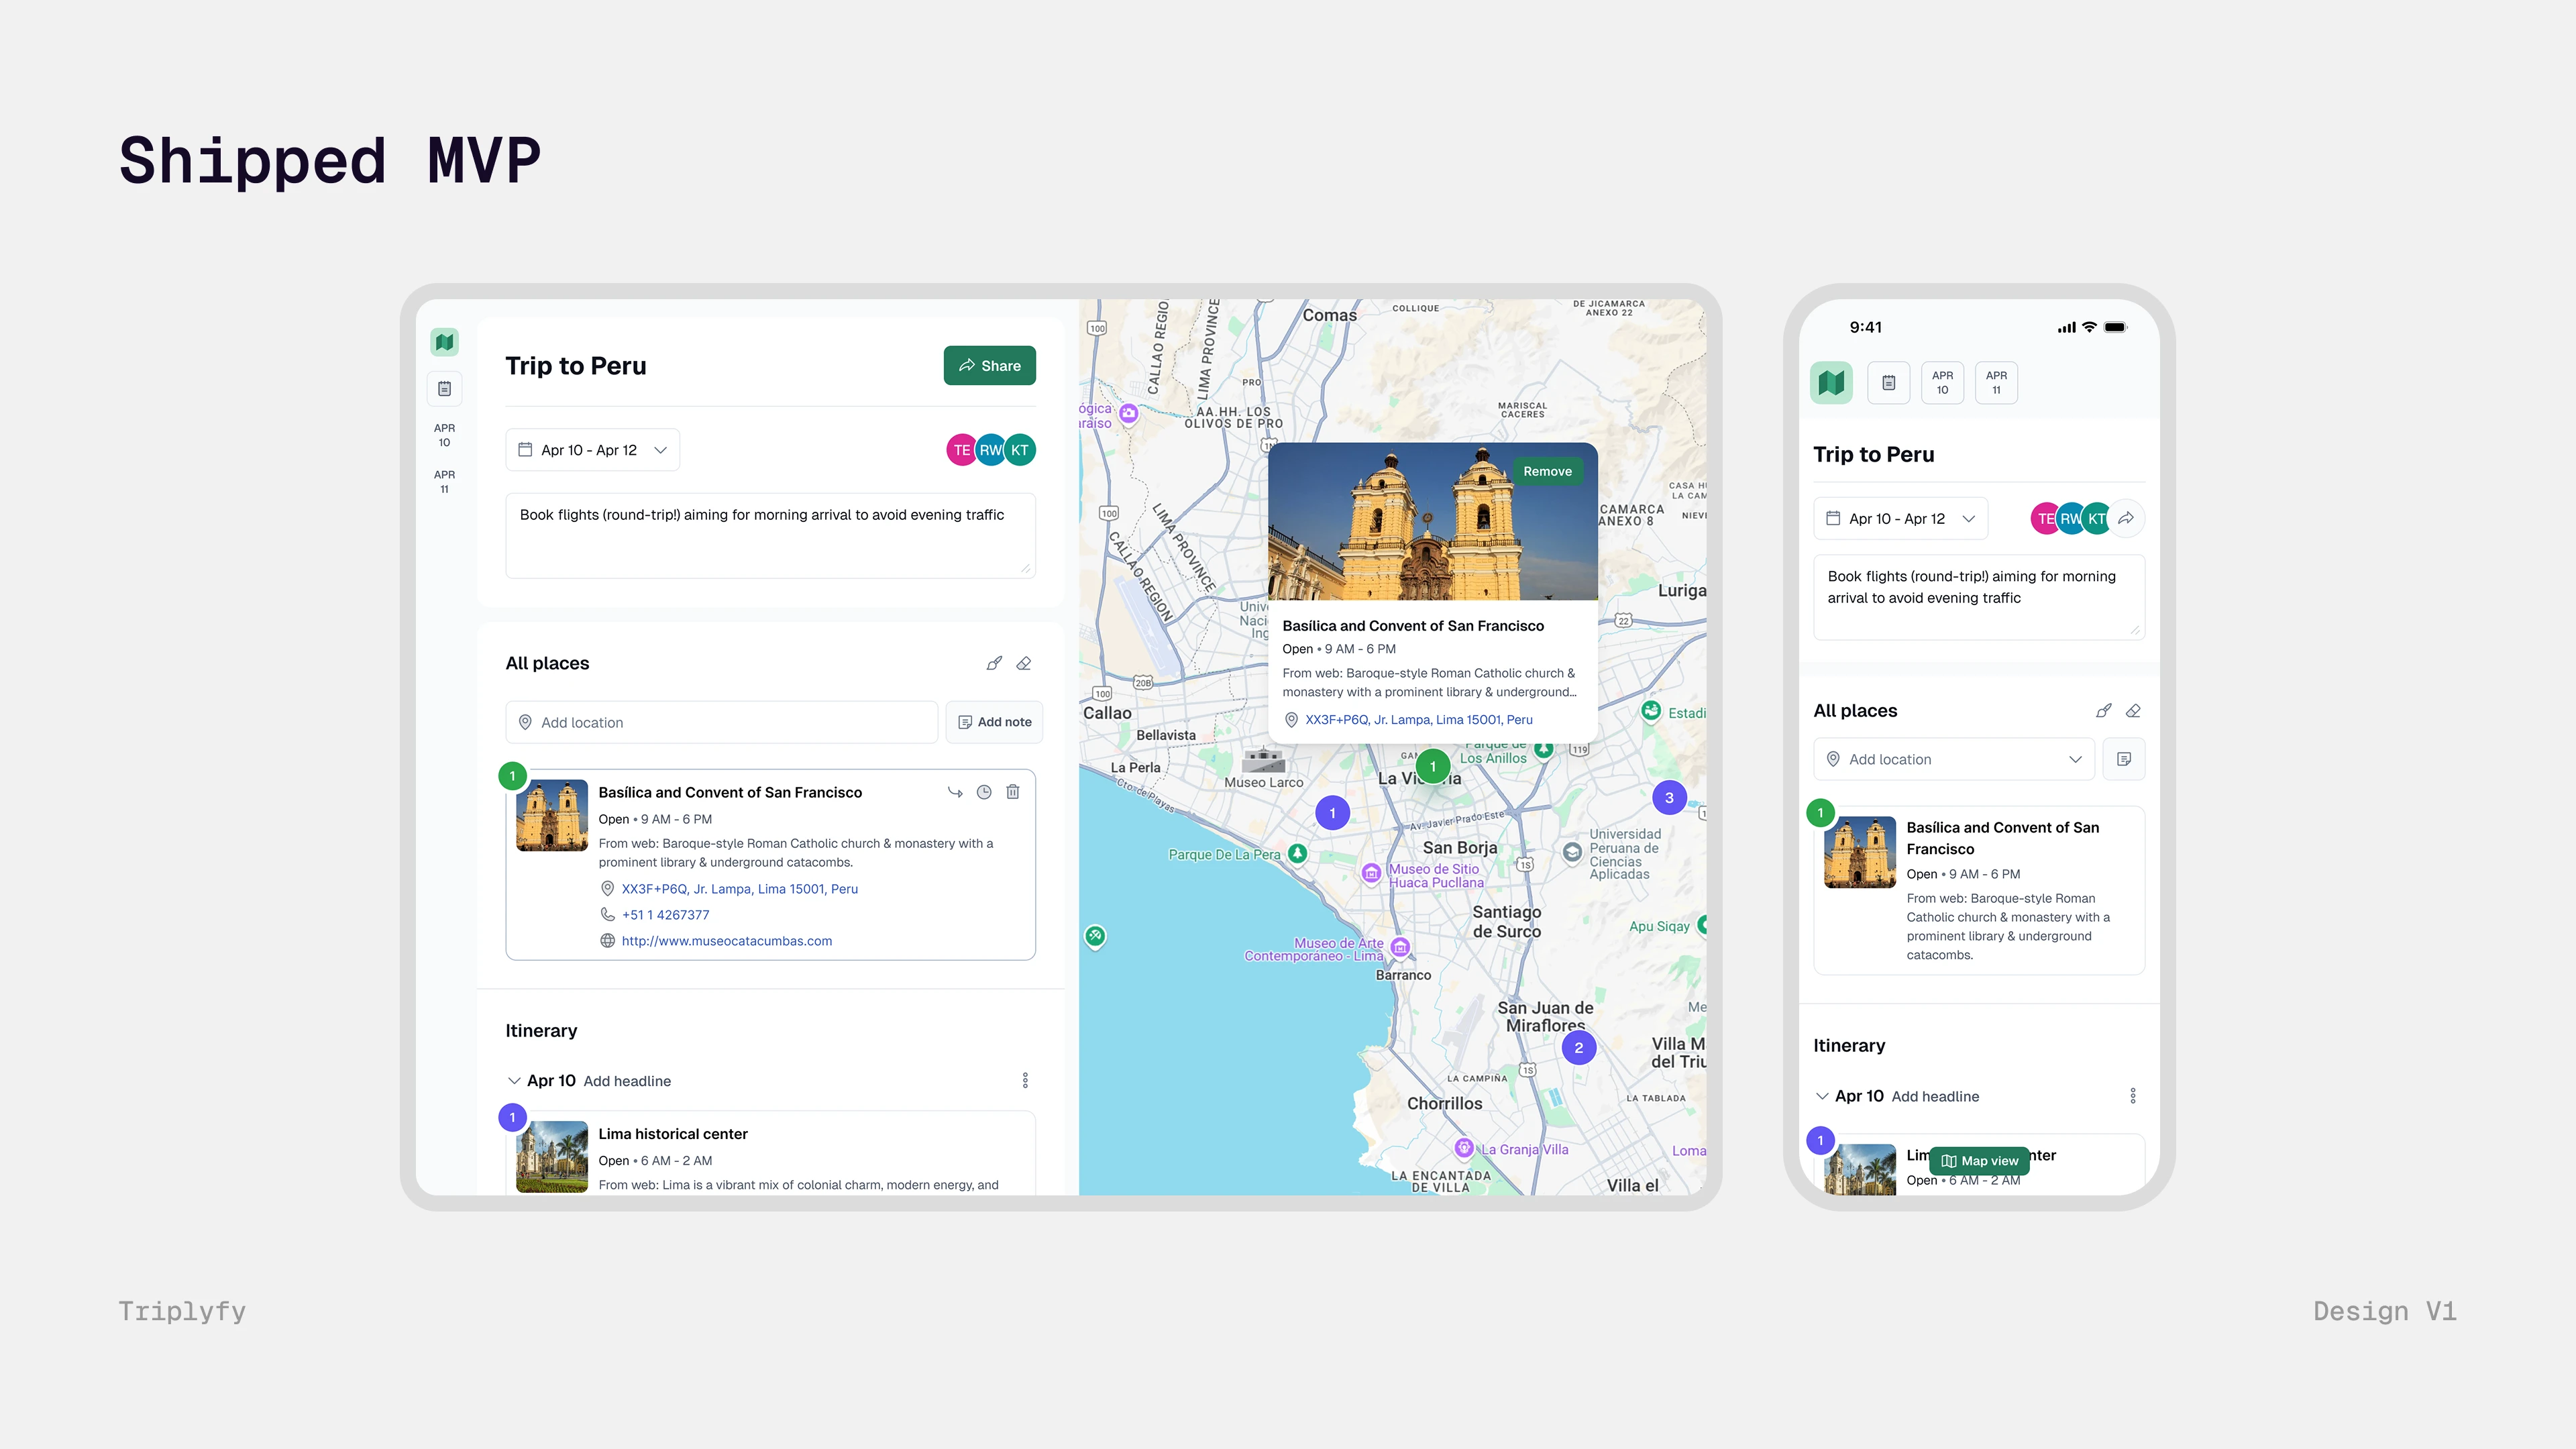
Task: Click the brush icon beside desktop All places
Action: (x=994, y=663)
